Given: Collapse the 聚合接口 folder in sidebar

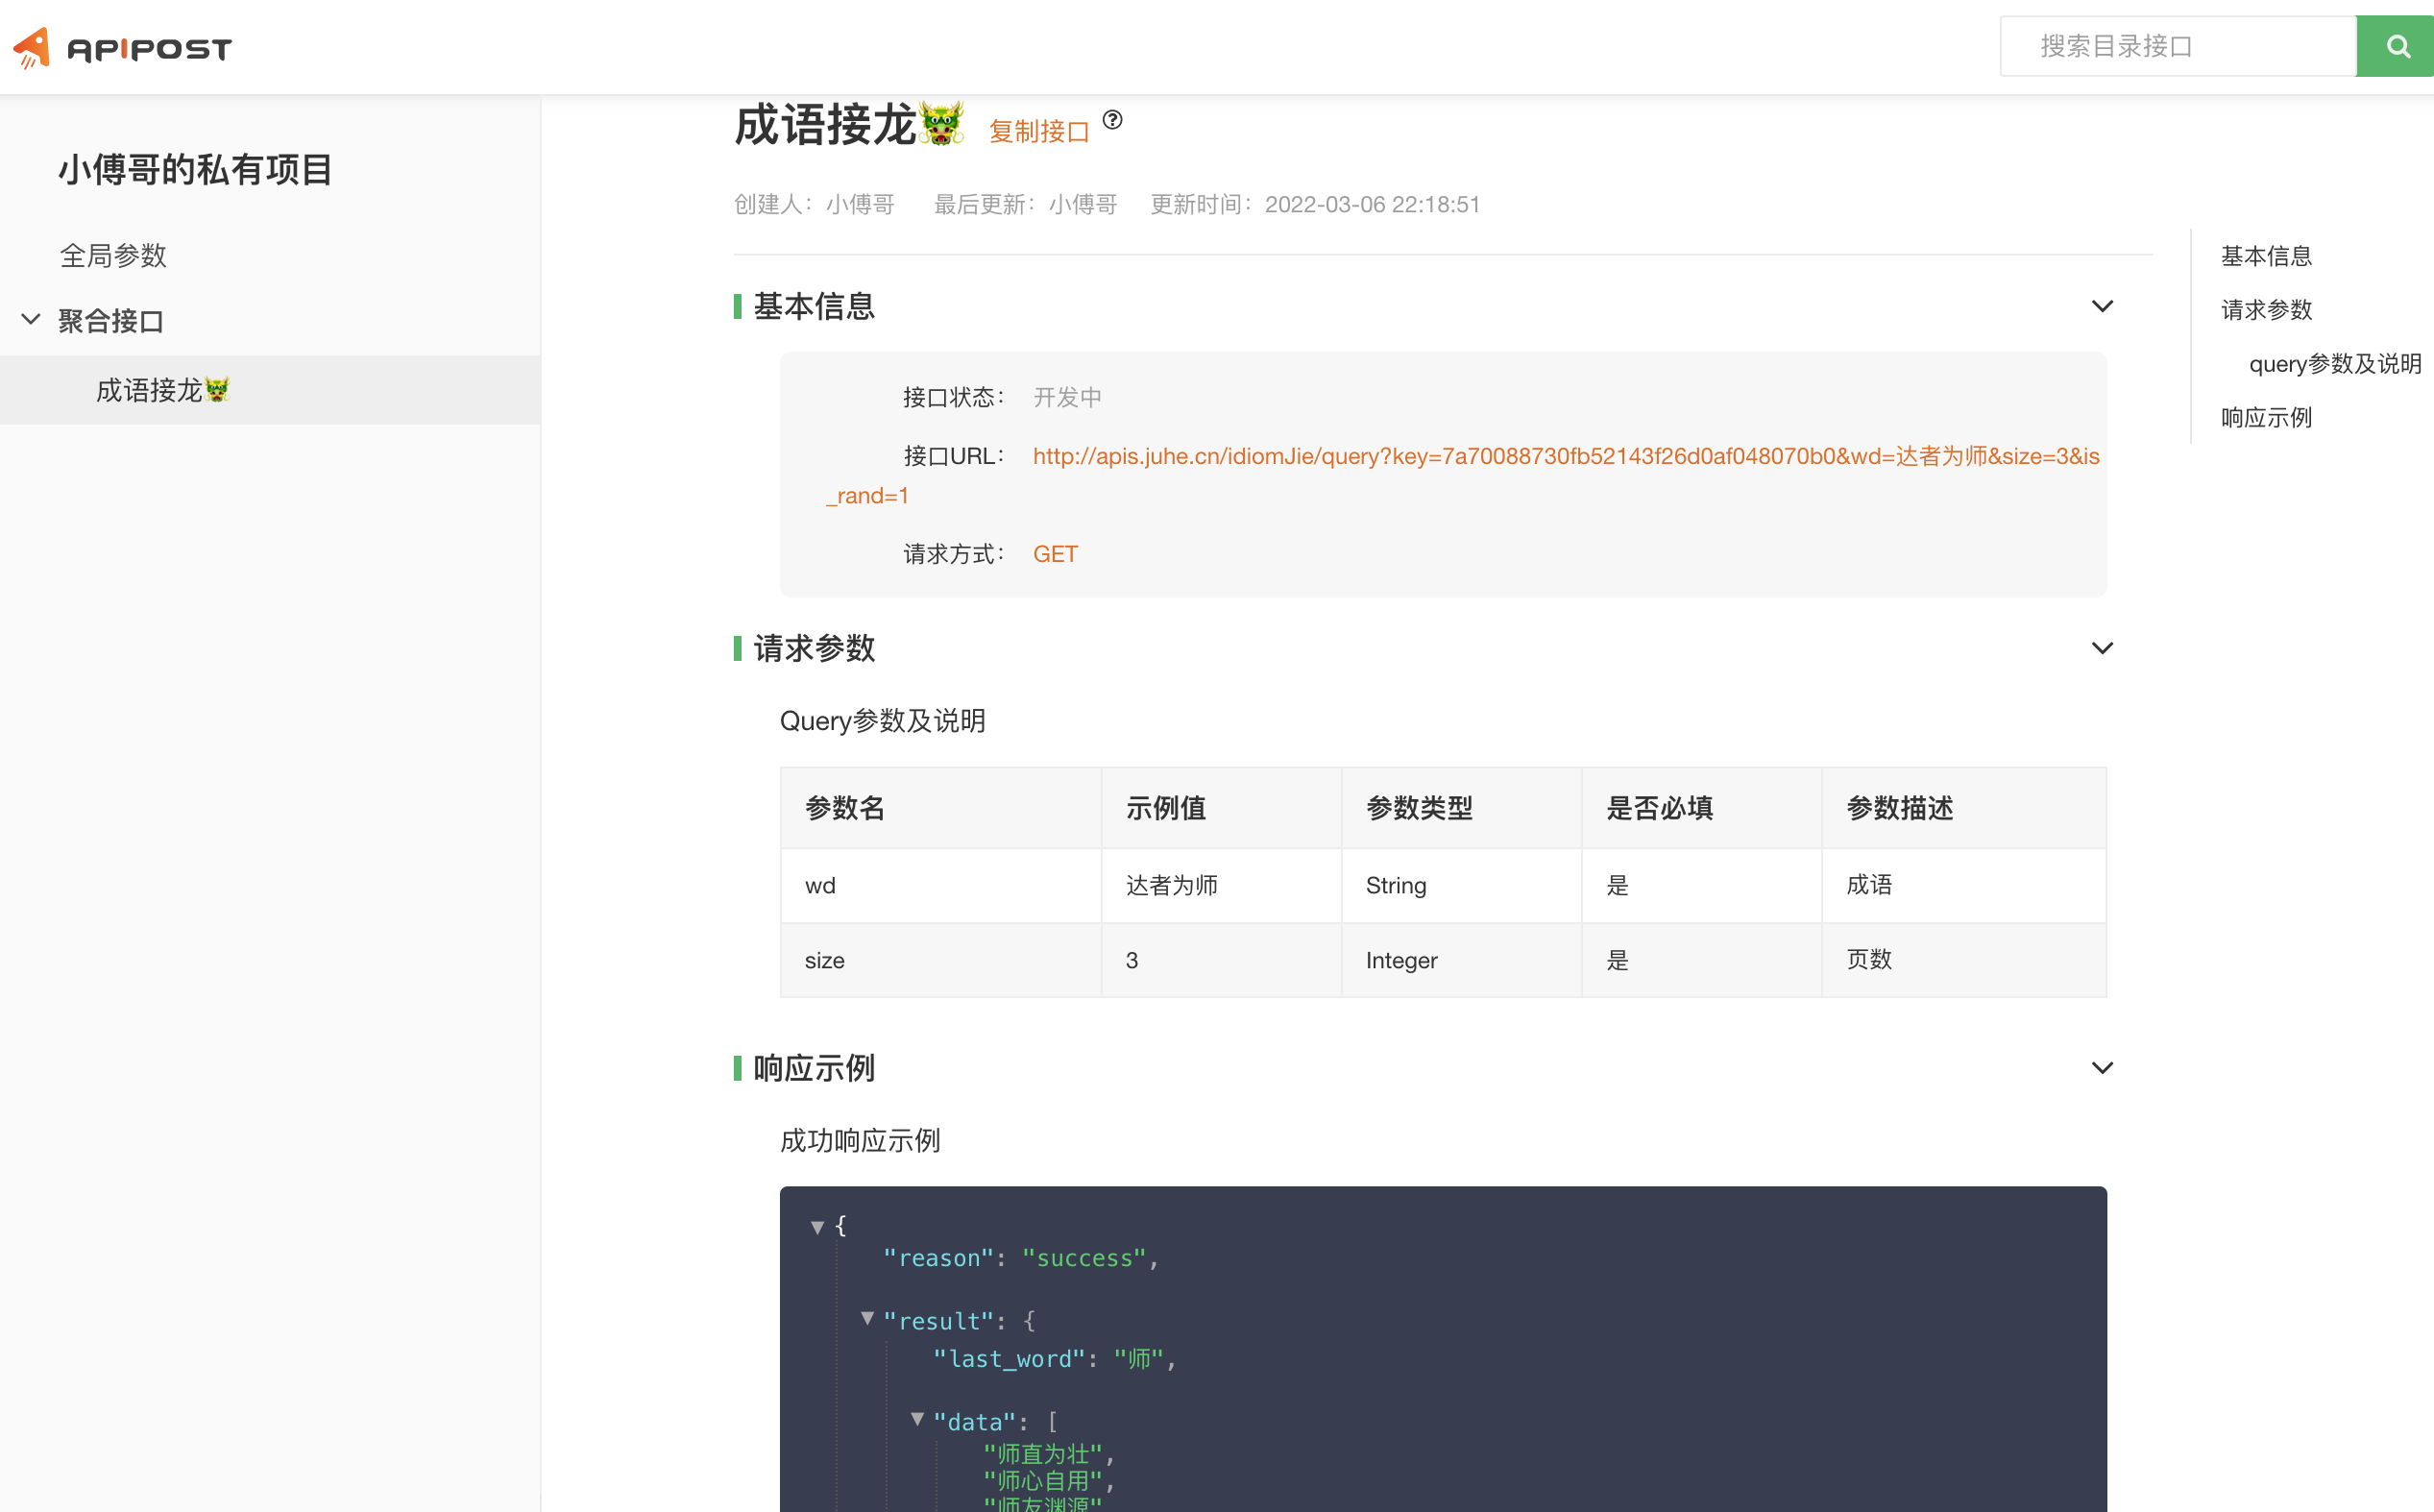Looking at the screenshot, I should (x=31, y=320).
